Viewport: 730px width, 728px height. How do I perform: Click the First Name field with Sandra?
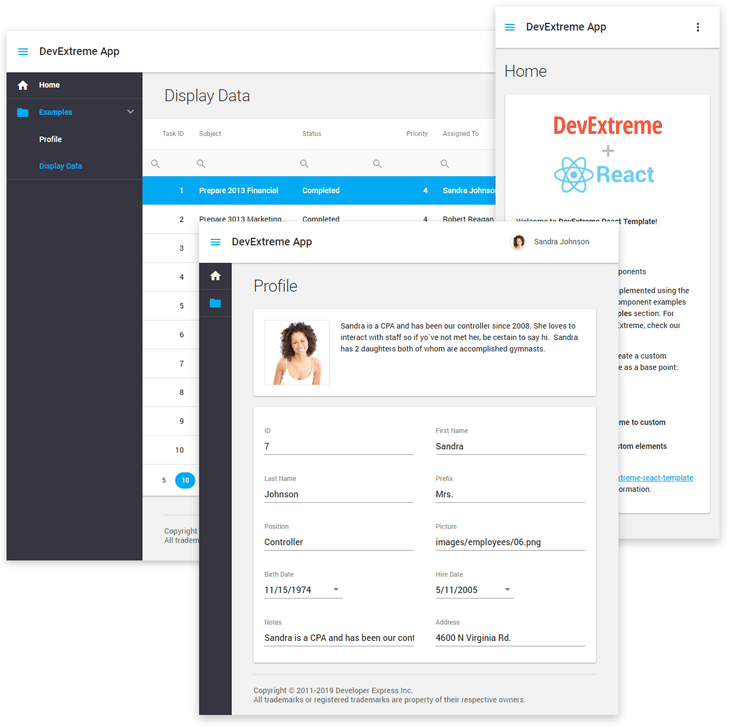(510, 446)
